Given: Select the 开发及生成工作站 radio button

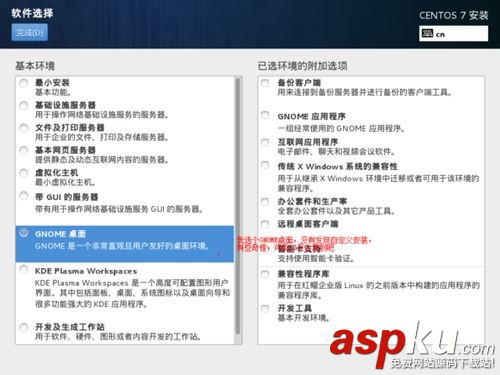Looking at the screenshot, I should tap(24, 327).
